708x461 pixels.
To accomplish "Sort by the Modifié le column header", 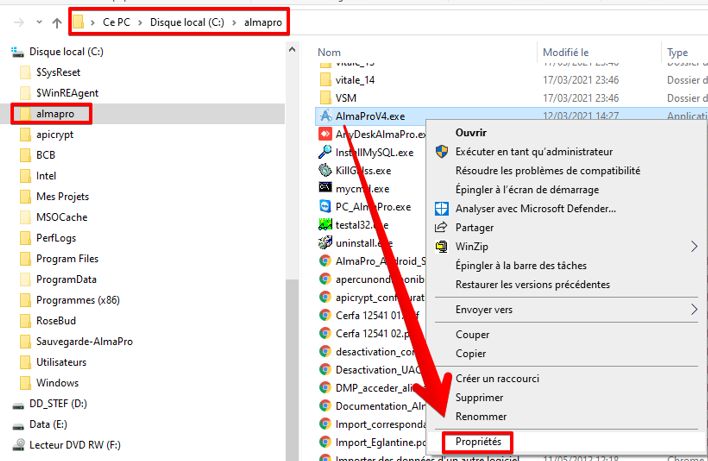I will (566, 52).
